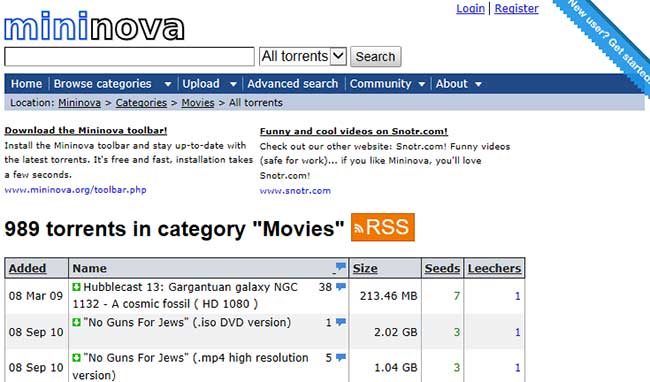The height and width of the screenshot is (382, 650).
Task: Click the Search button
Action: 376,56
